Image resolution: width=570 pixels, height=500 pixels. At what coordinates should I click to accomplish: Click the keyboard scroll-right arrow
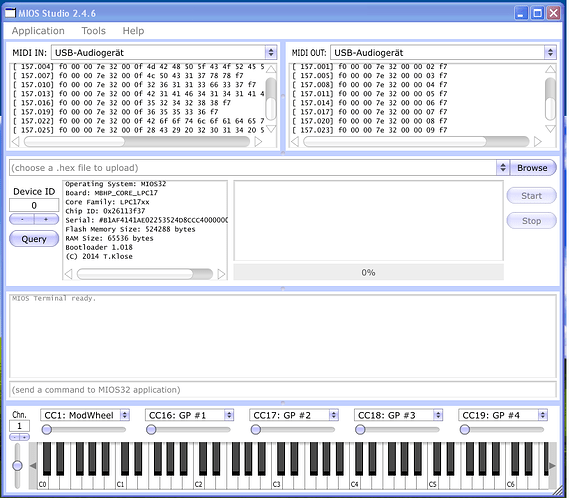553,466
